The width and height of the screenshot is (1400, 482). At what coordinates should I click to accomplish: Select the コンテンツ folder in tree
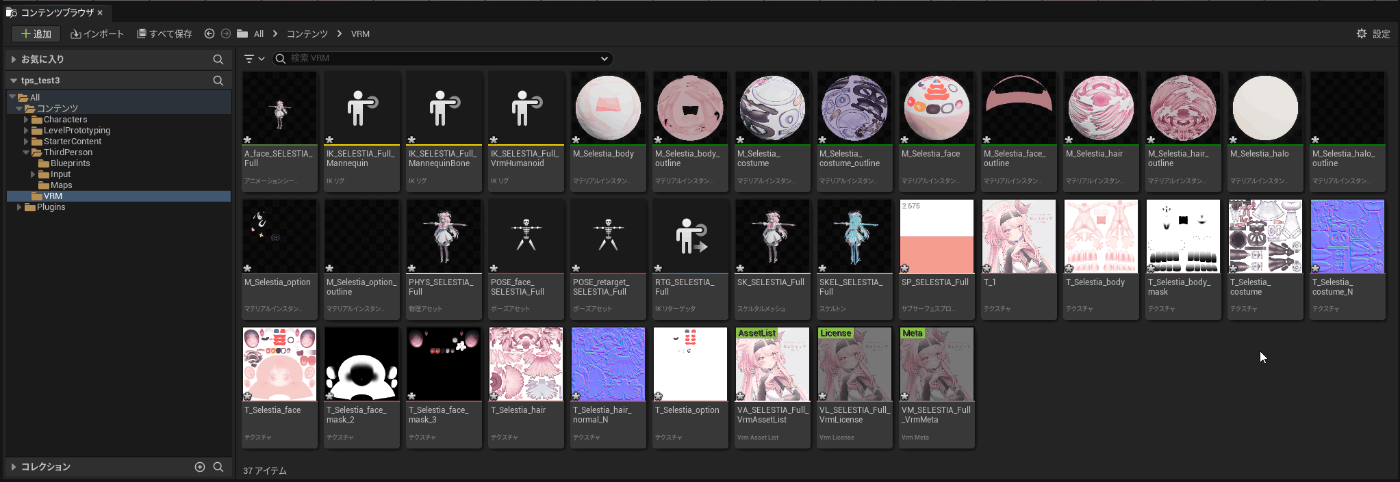[118, 108]
